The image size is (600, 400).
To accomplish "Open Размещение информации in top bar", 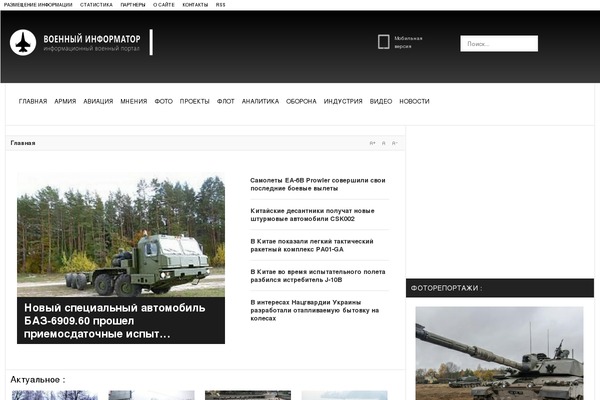I will (38, 5).
